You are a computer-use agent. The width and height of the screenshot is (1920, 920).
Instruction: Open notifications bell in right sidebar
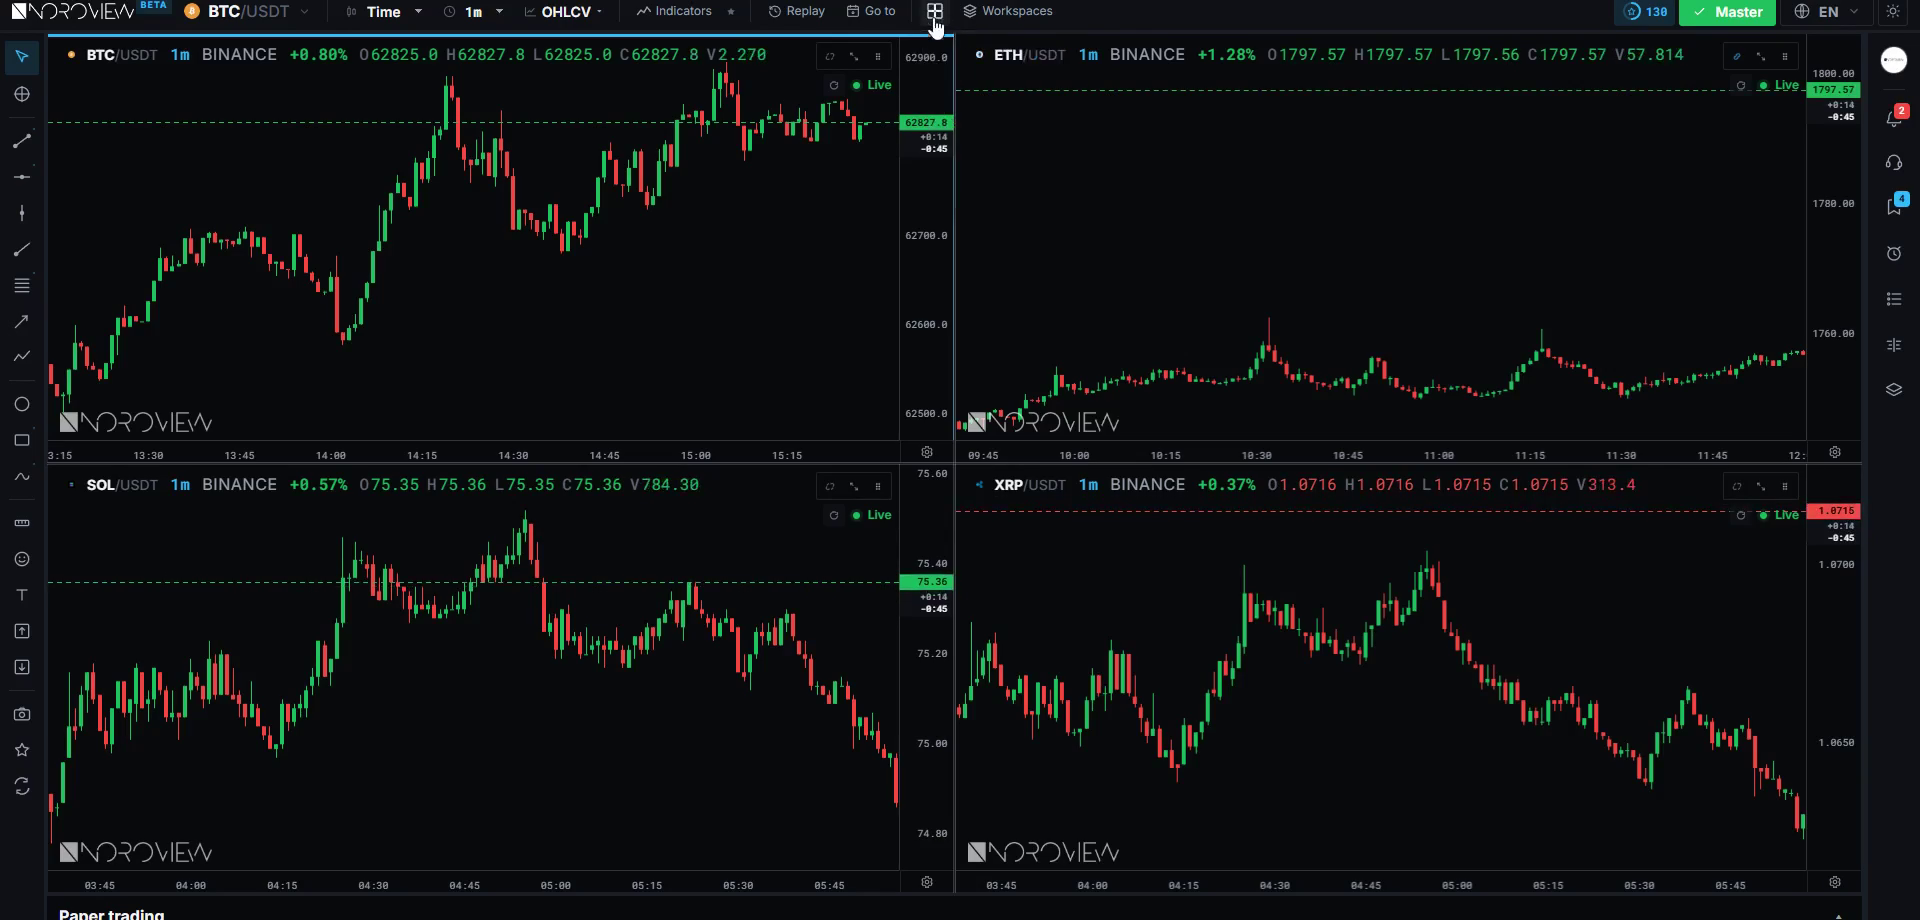point(1894,118)
